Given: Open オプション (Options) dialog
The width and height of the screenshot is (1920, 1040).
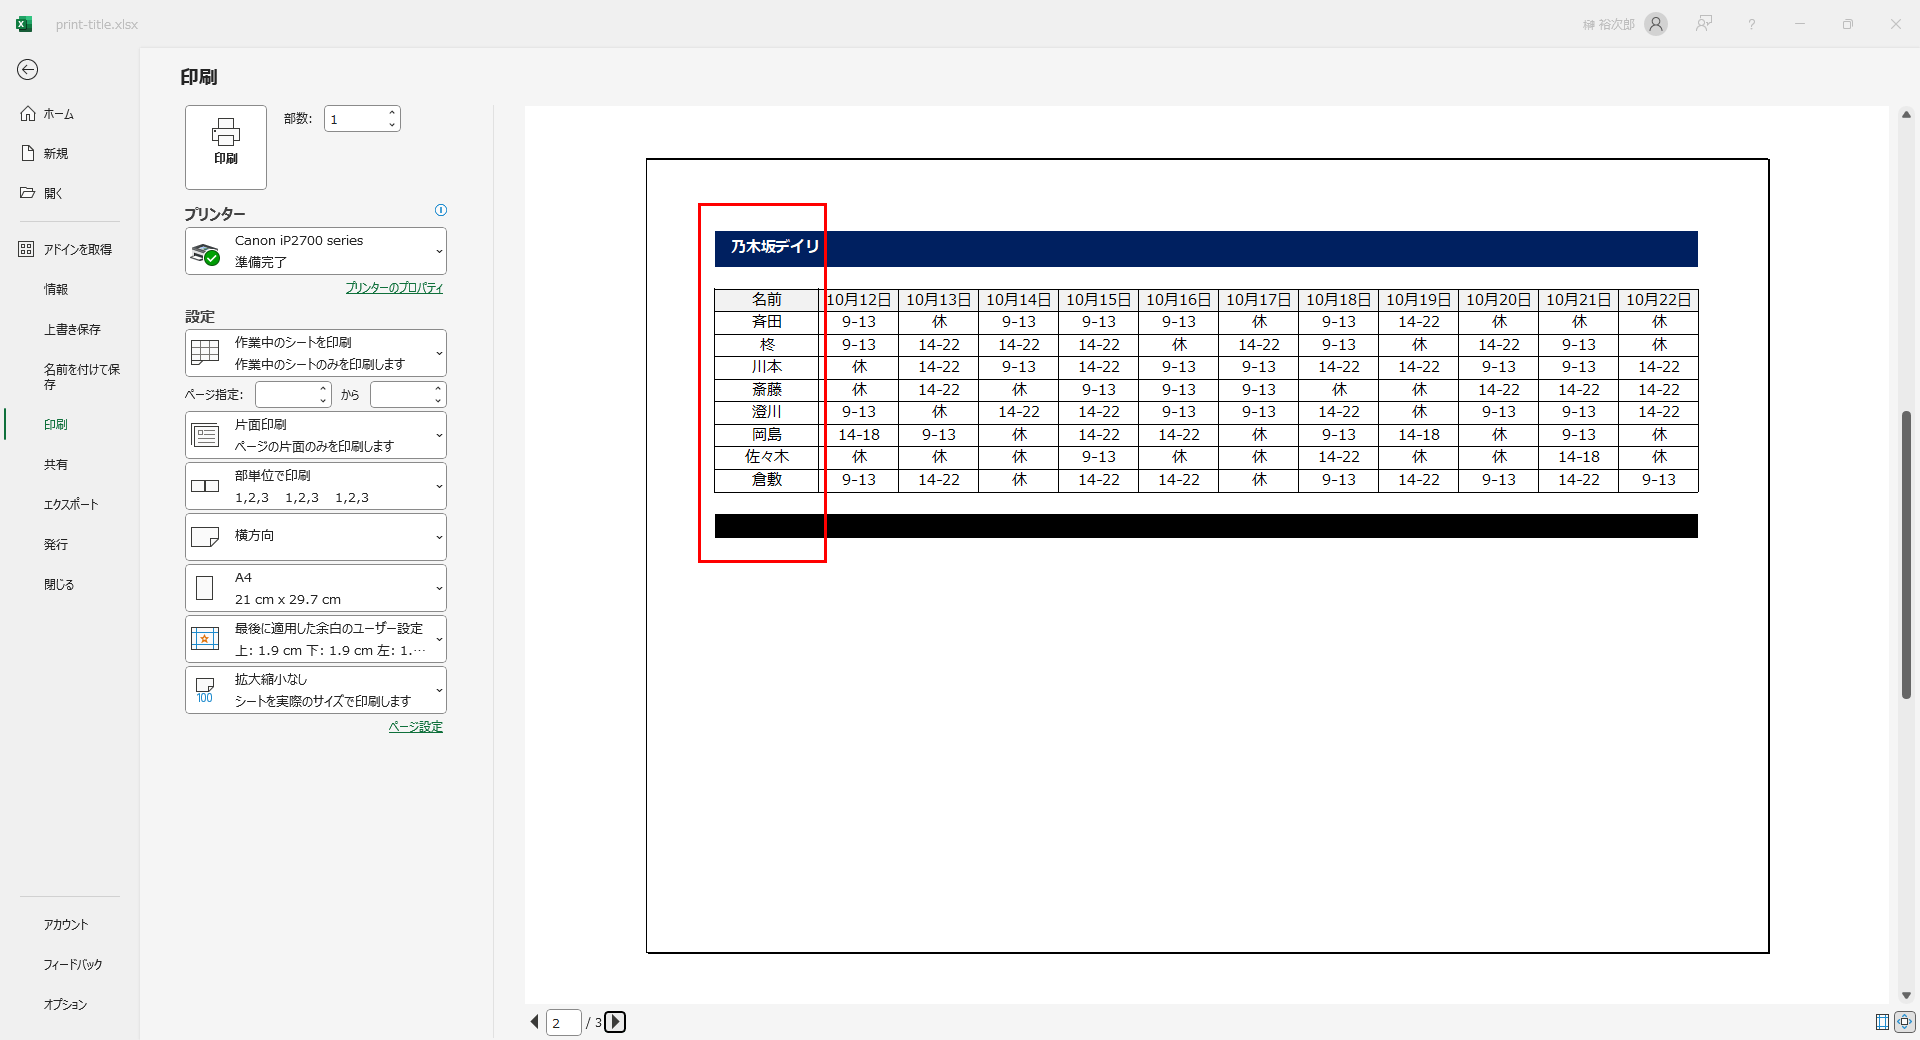Looking at the screenshot, I should tap(66, 1005).
